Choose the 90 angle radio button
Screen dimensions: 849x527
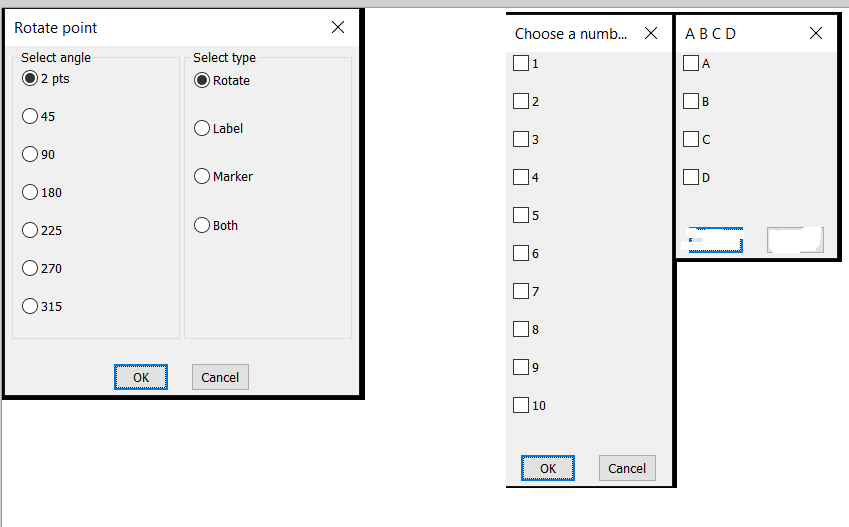click(x=30, y=154)
